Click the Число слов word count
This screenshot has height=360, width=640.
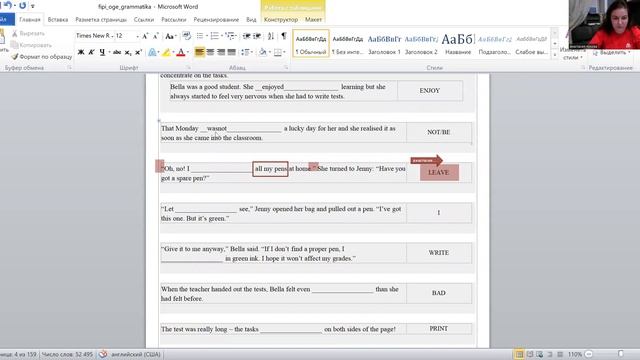pos(67,354)
